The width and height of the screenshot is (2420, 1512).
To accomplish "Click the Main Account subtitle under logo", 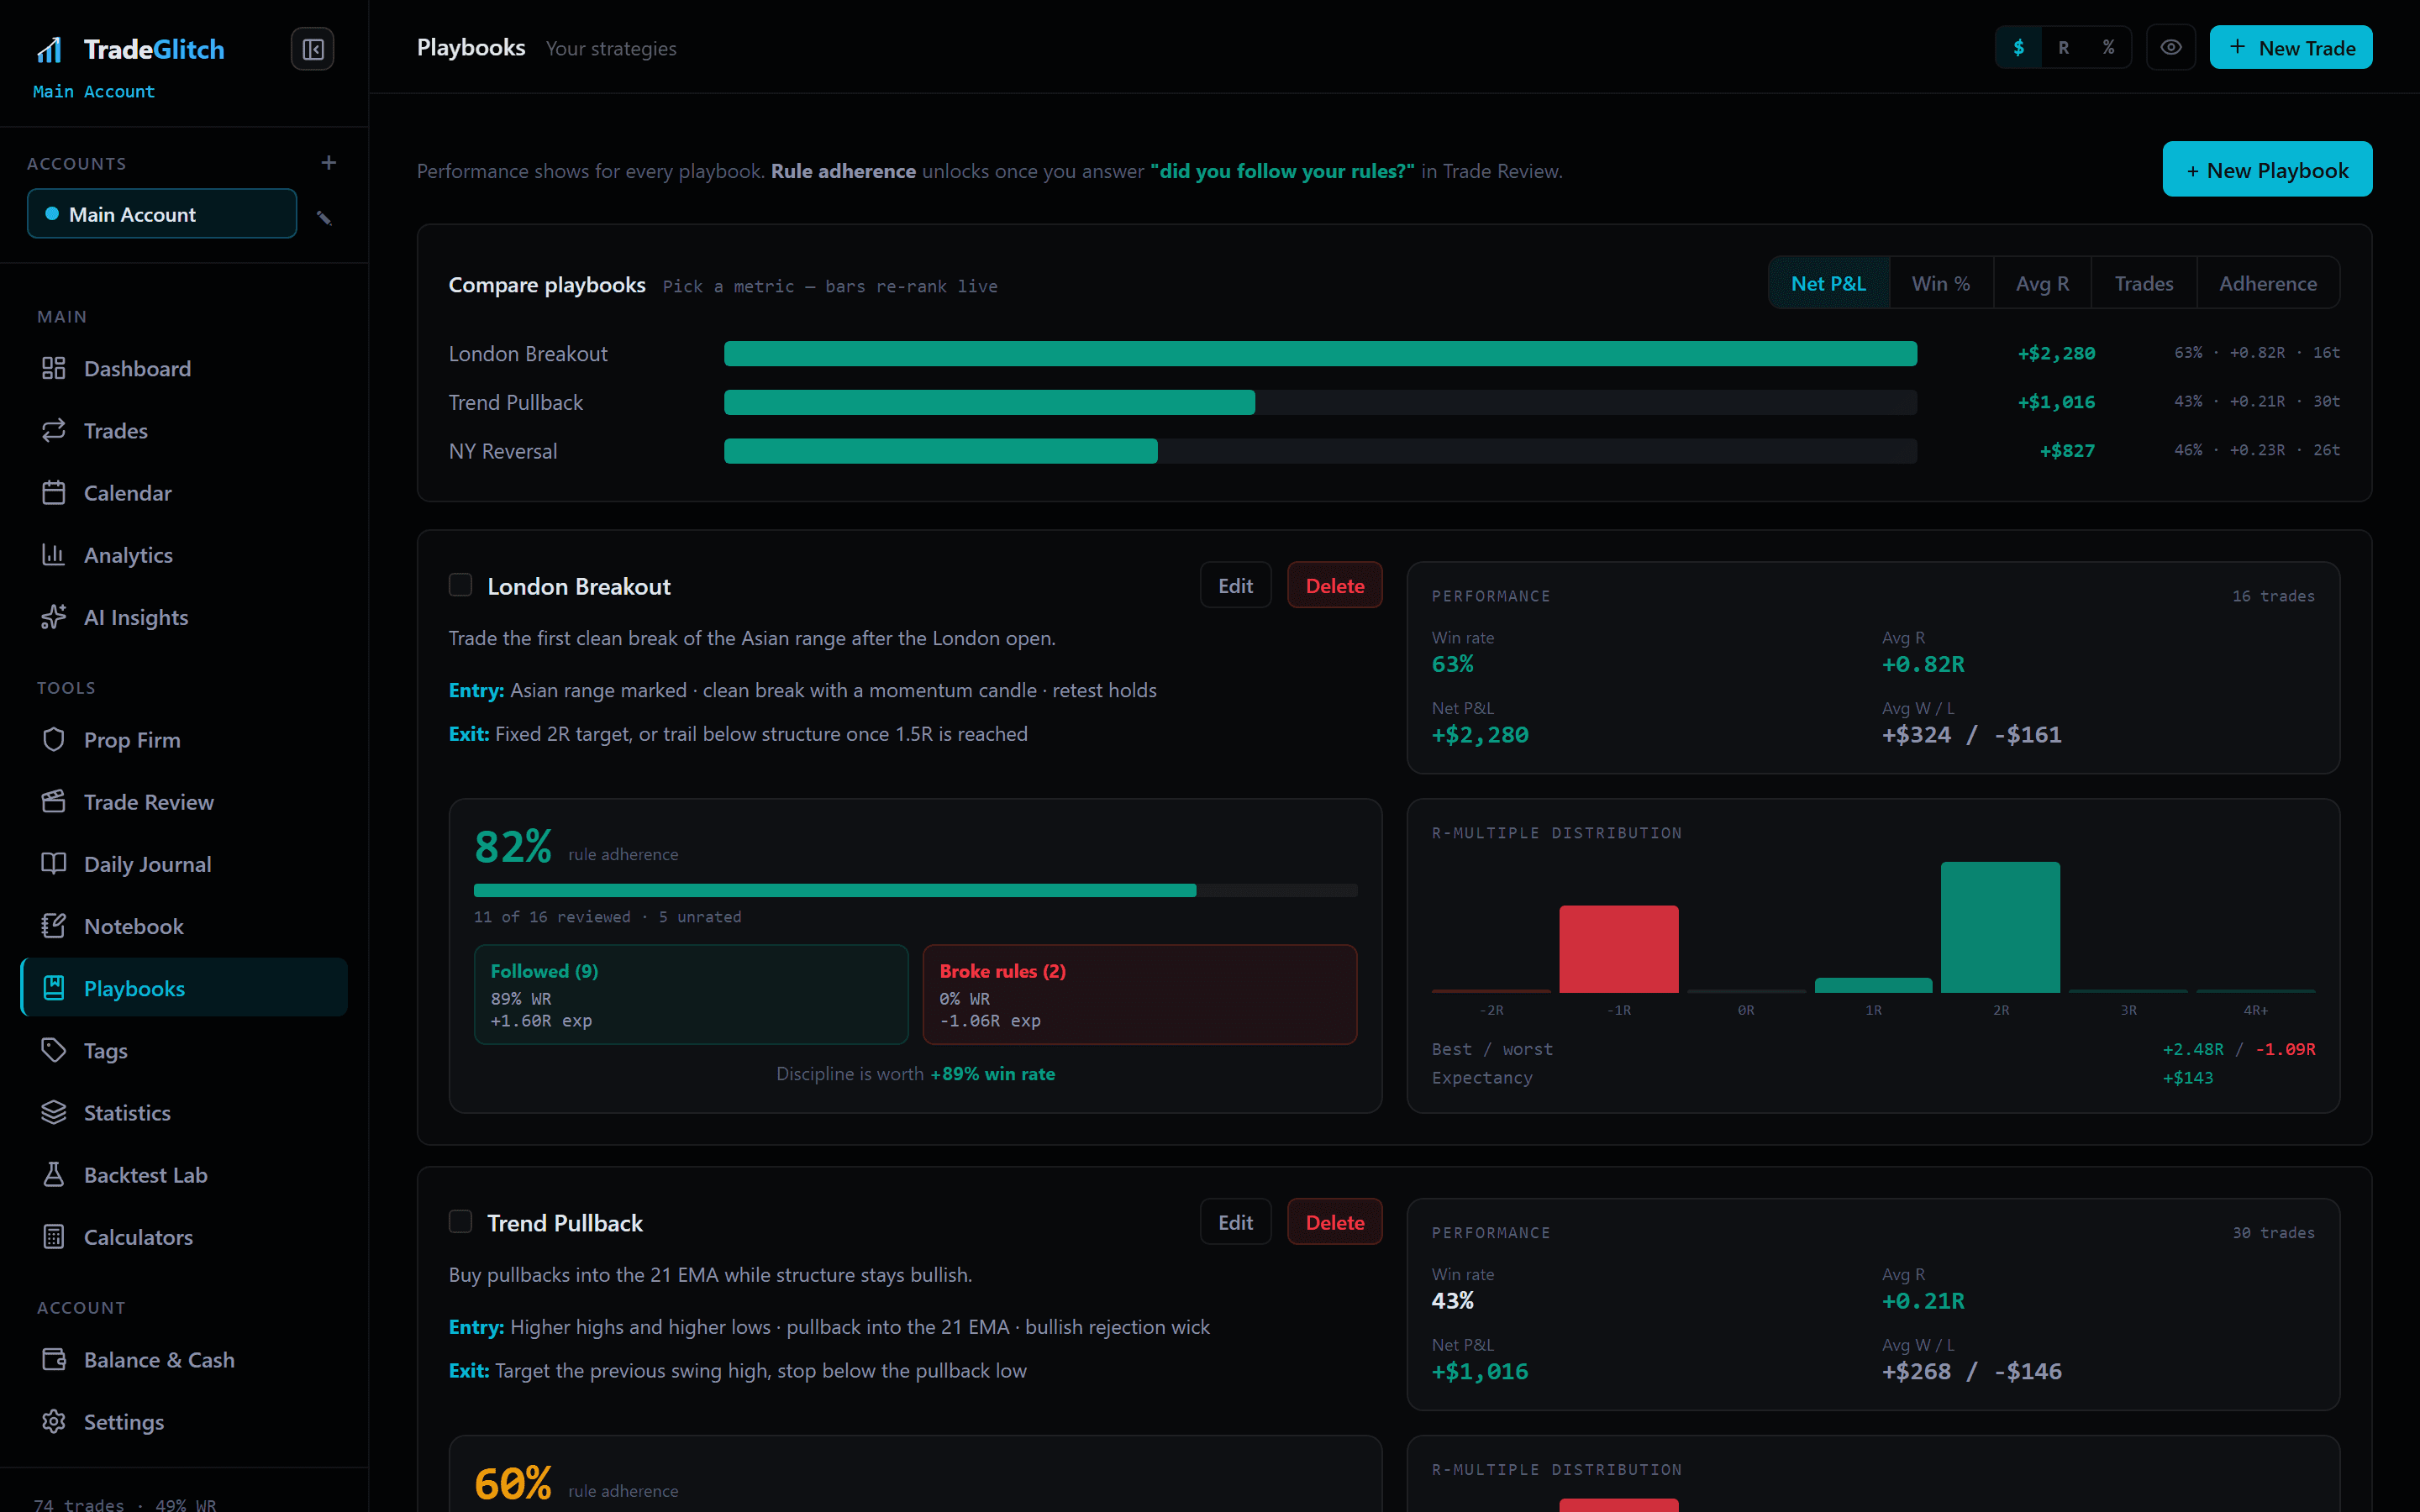I will 94,91.
